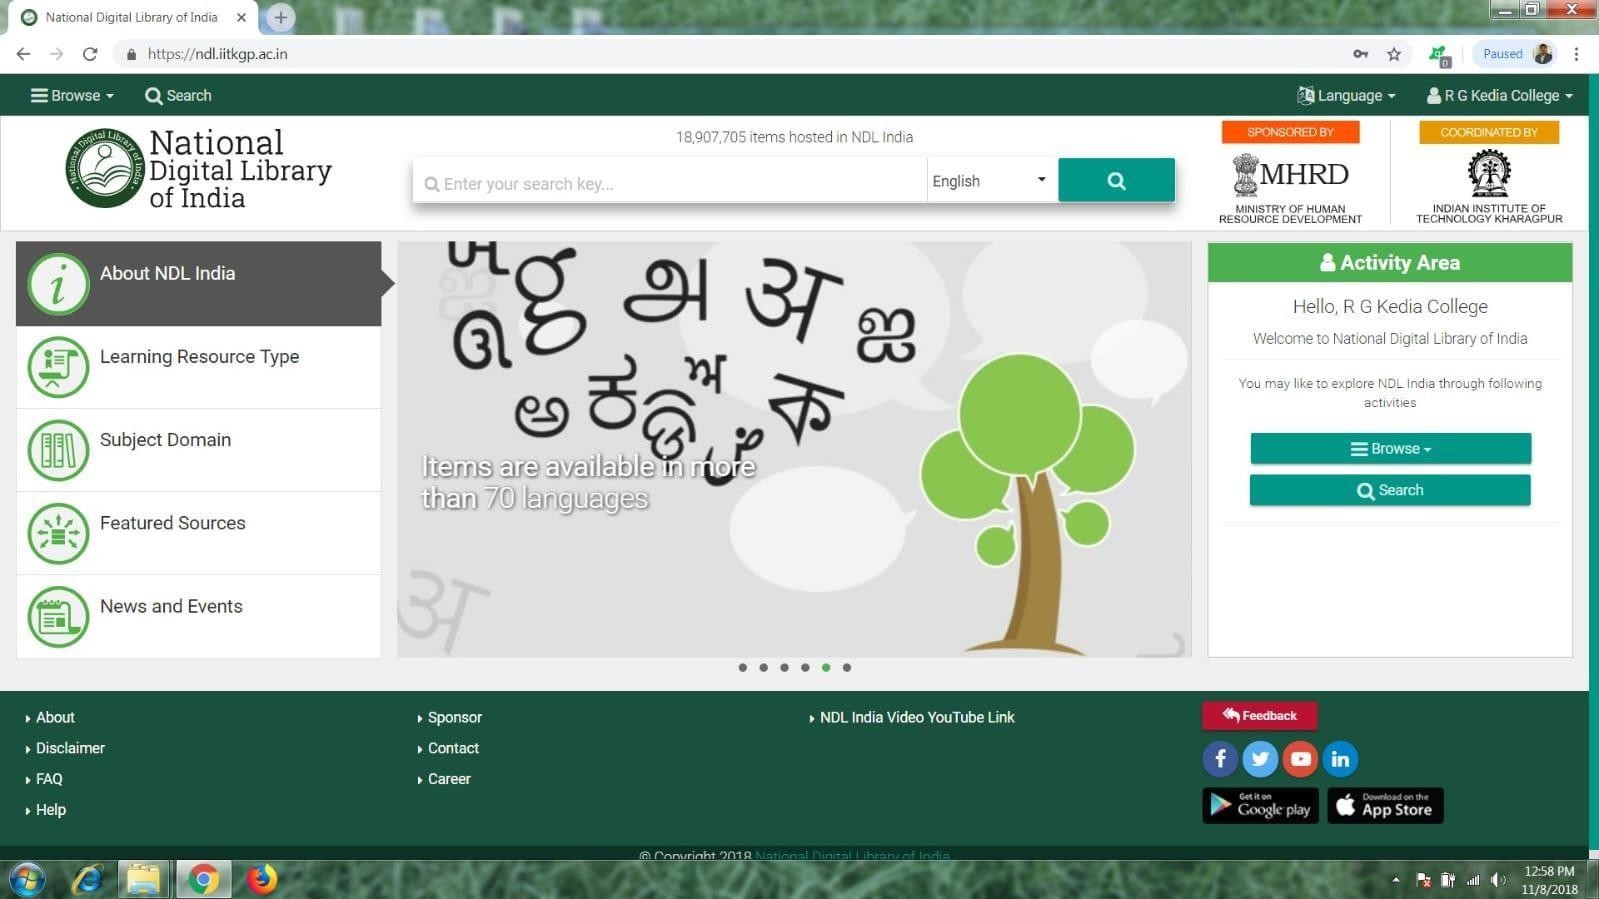
Task: Open the Browse menu in top navigation
Action: [72, 96]
